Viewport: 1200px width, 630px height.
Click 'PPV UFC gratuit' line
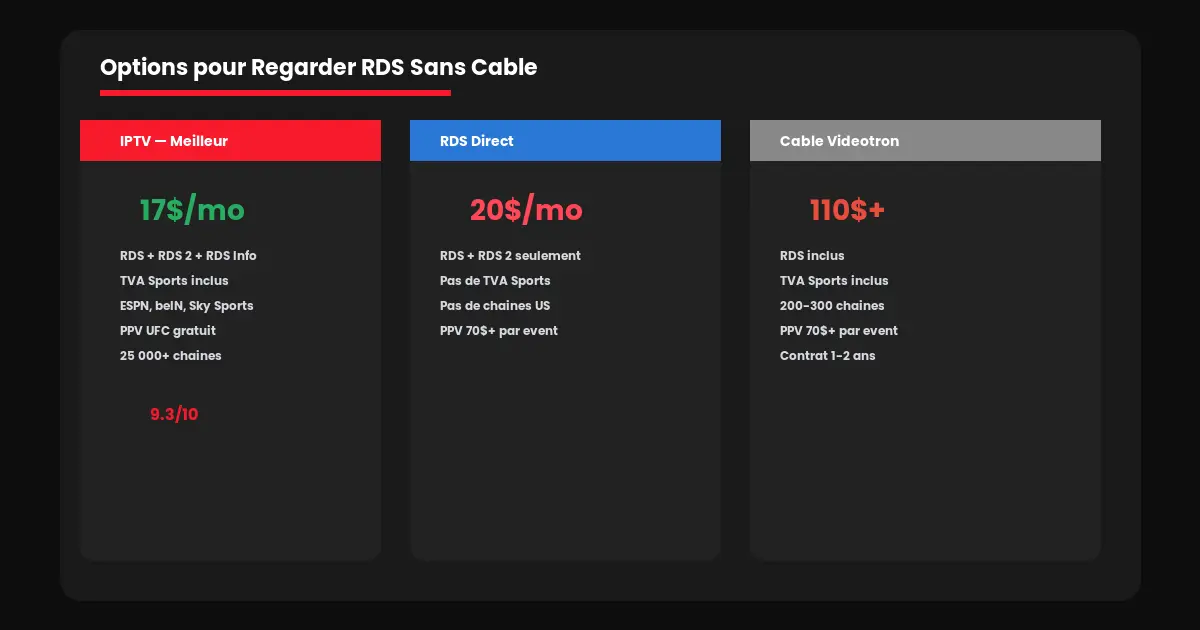168,331
